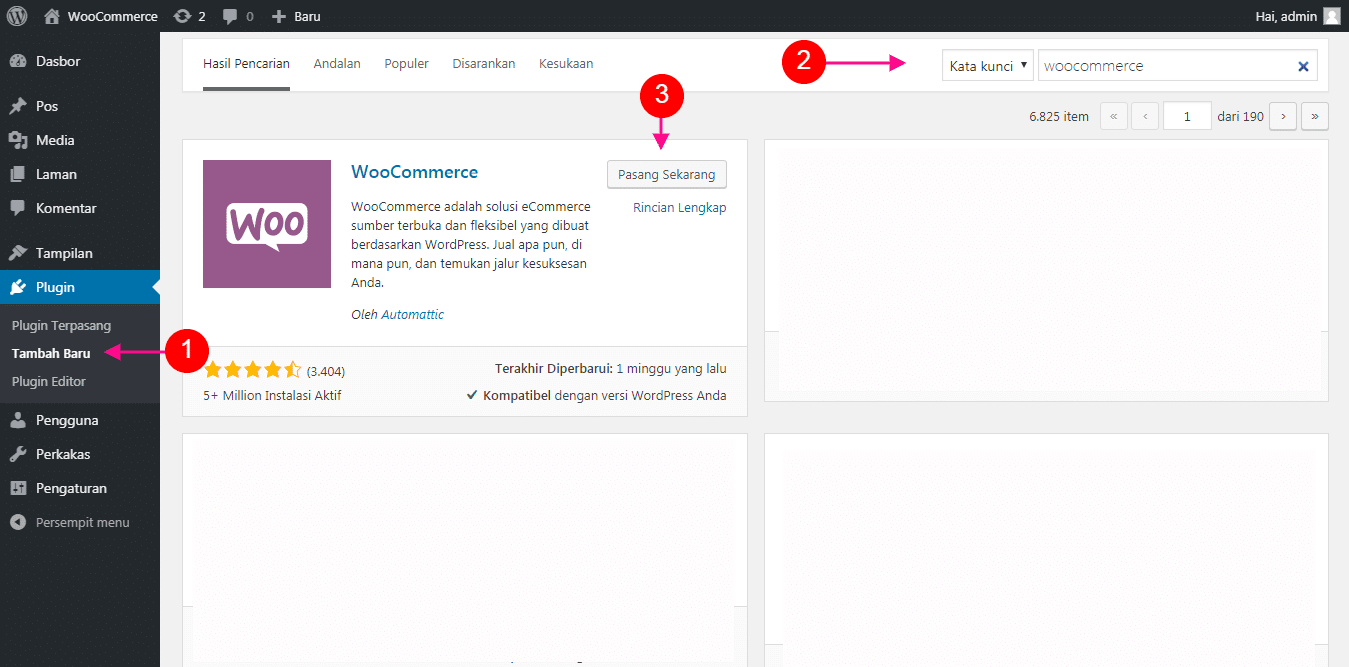Open the Pengaturan settings menu
1349x667 pixels.
[80, 488]
